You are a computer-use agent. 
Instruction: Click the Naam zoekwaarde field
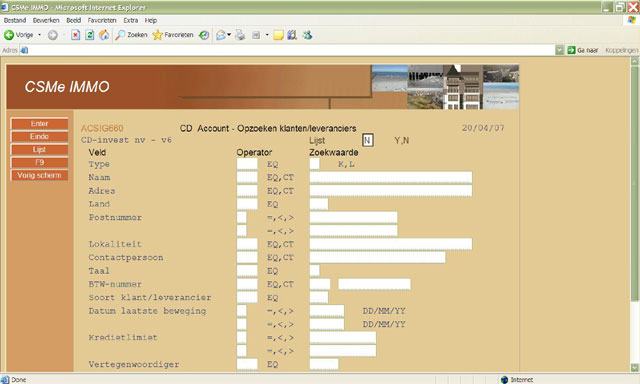[391, 178]
